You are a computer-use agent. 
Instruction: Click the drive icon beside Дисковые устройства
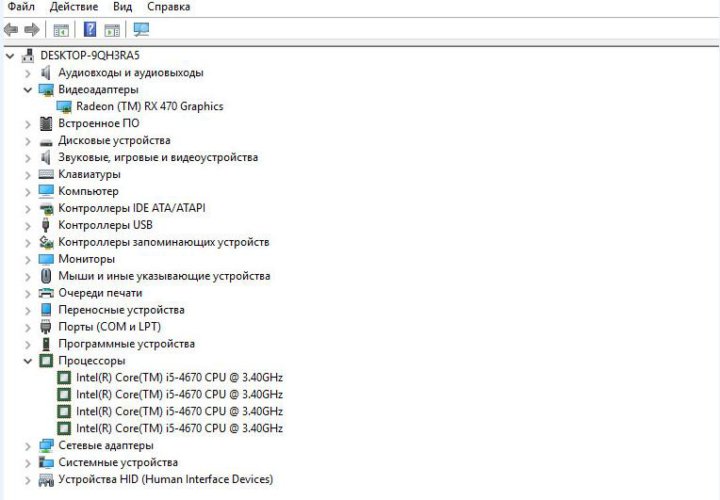point(46,141)
